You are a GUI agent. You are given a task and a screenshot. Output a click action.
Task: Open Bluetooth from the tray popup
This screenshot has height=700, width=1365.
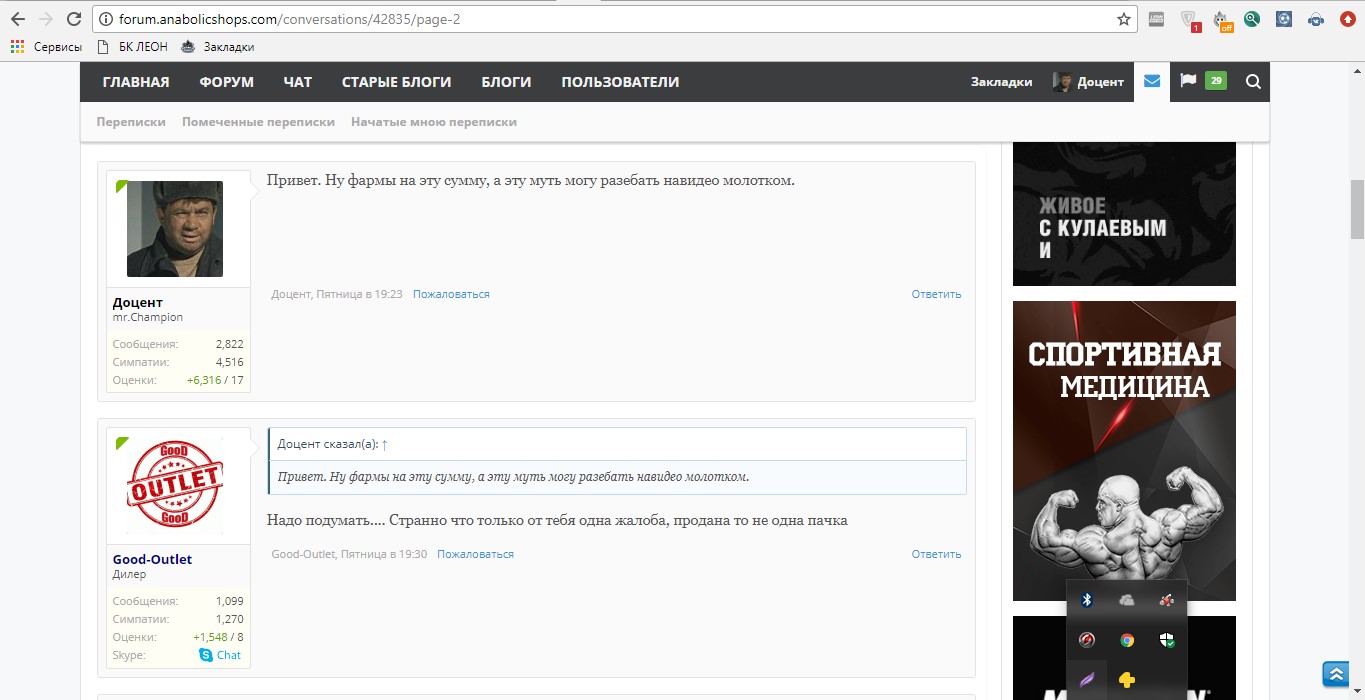(1087, 600)
